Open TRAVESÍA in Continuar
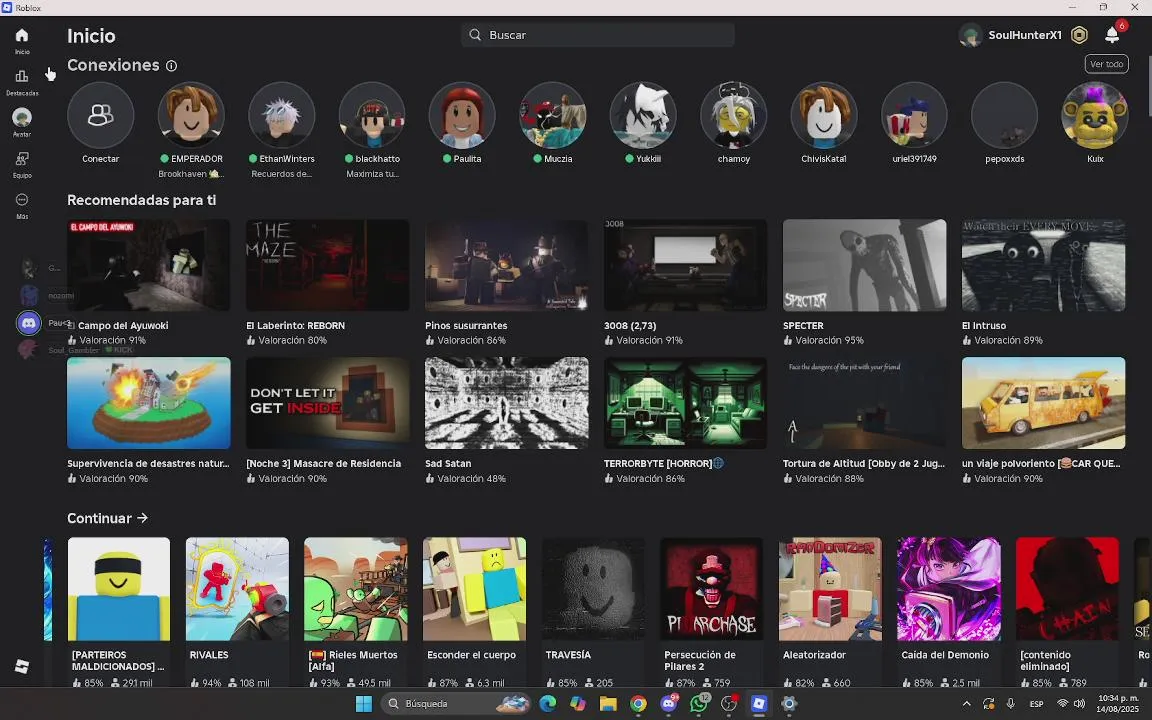Screen dimensions: 1152x720 tap(593, 589)
